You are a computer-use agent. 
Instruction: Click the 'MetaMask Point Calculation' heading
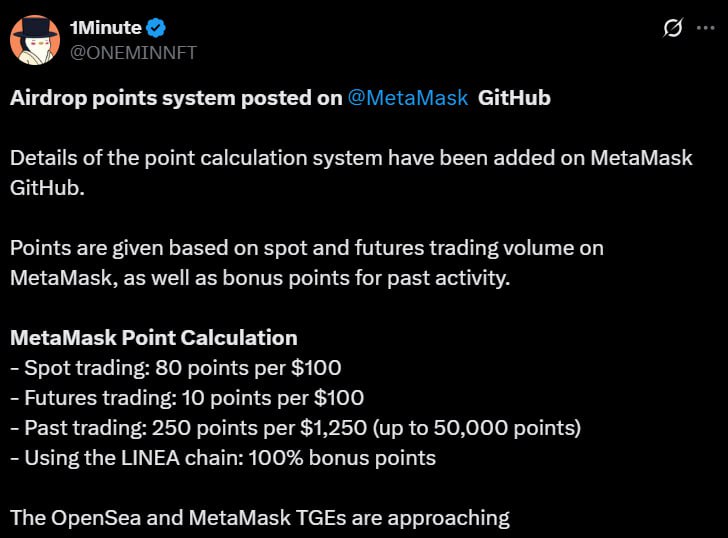(x=153, y=337)
